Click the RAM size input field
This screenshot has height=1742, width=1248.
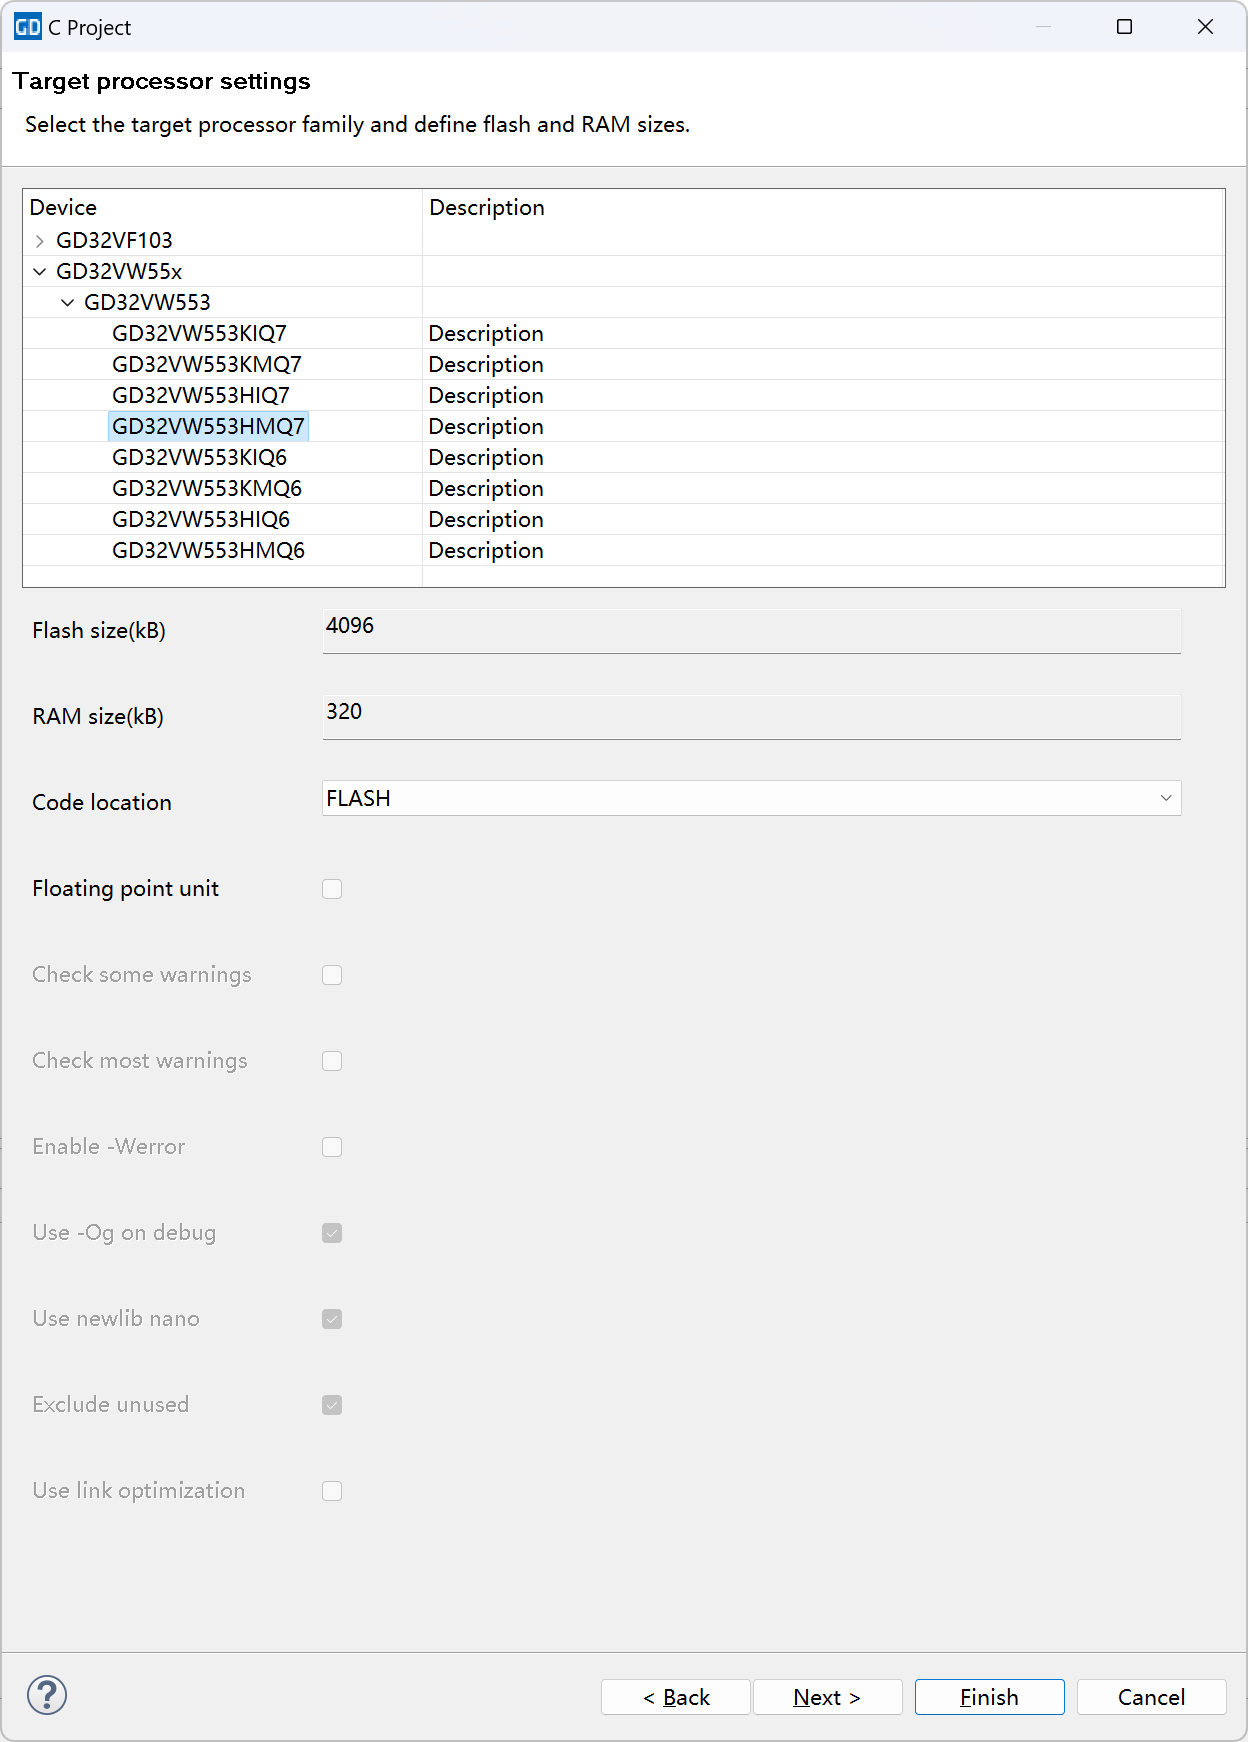pos(751,717)
